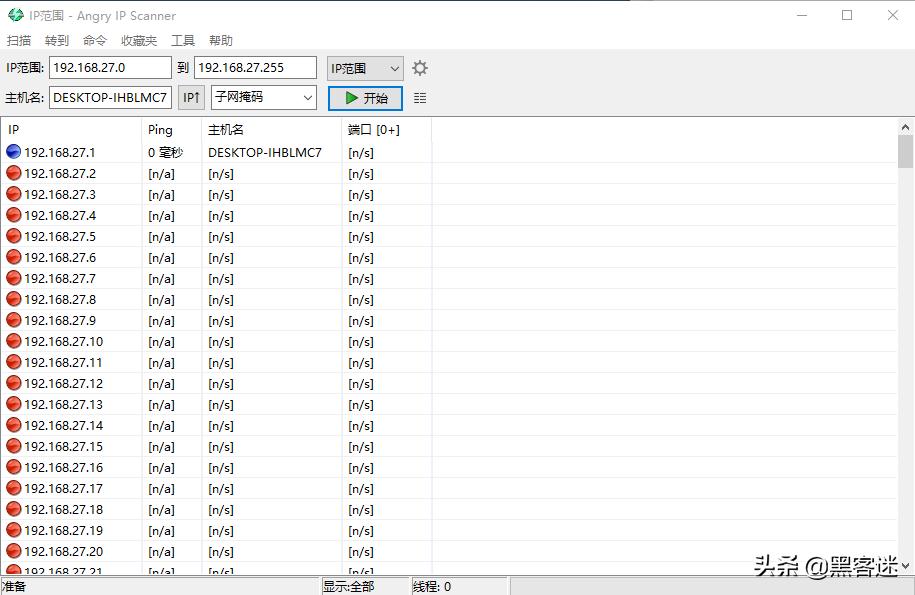The image size is (915, 595).
Task: Click the scrollbar up arrow
Action: 905,126
